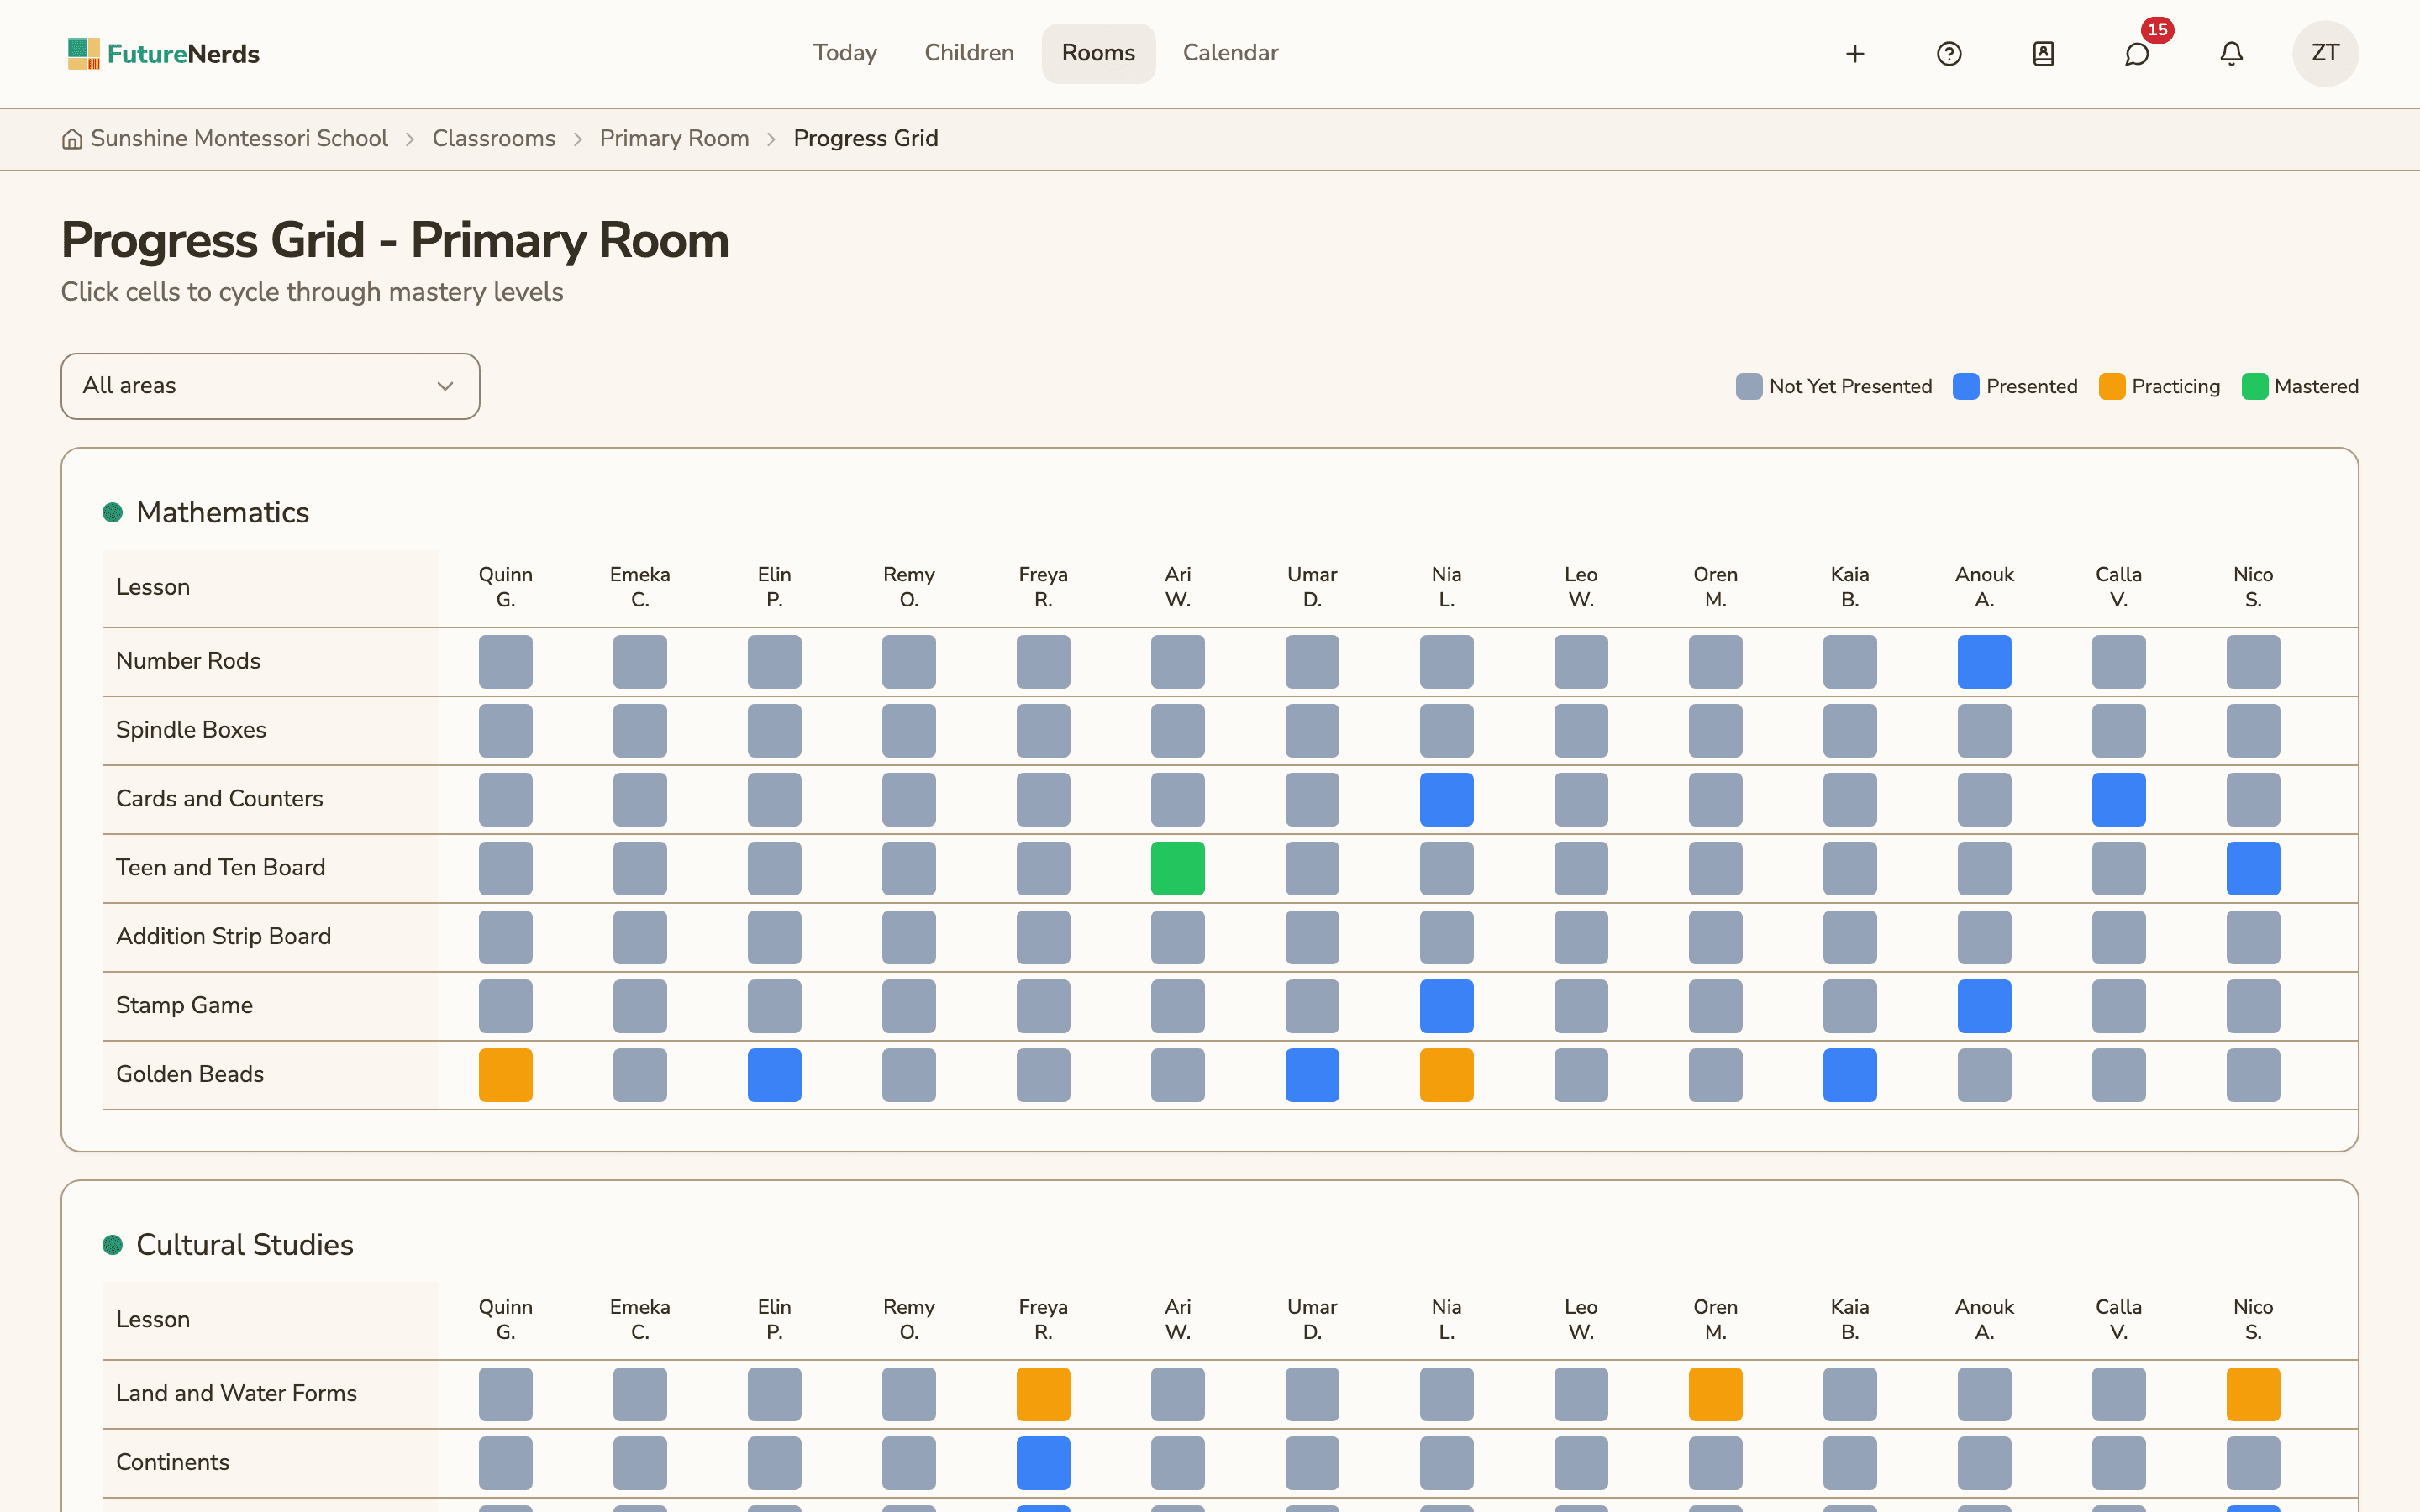This screenshot has height=1512, width=2420.
Task: Cycle Nico S.'s Land and Water Forms cell
Action: click(x=2253, y=1394)
